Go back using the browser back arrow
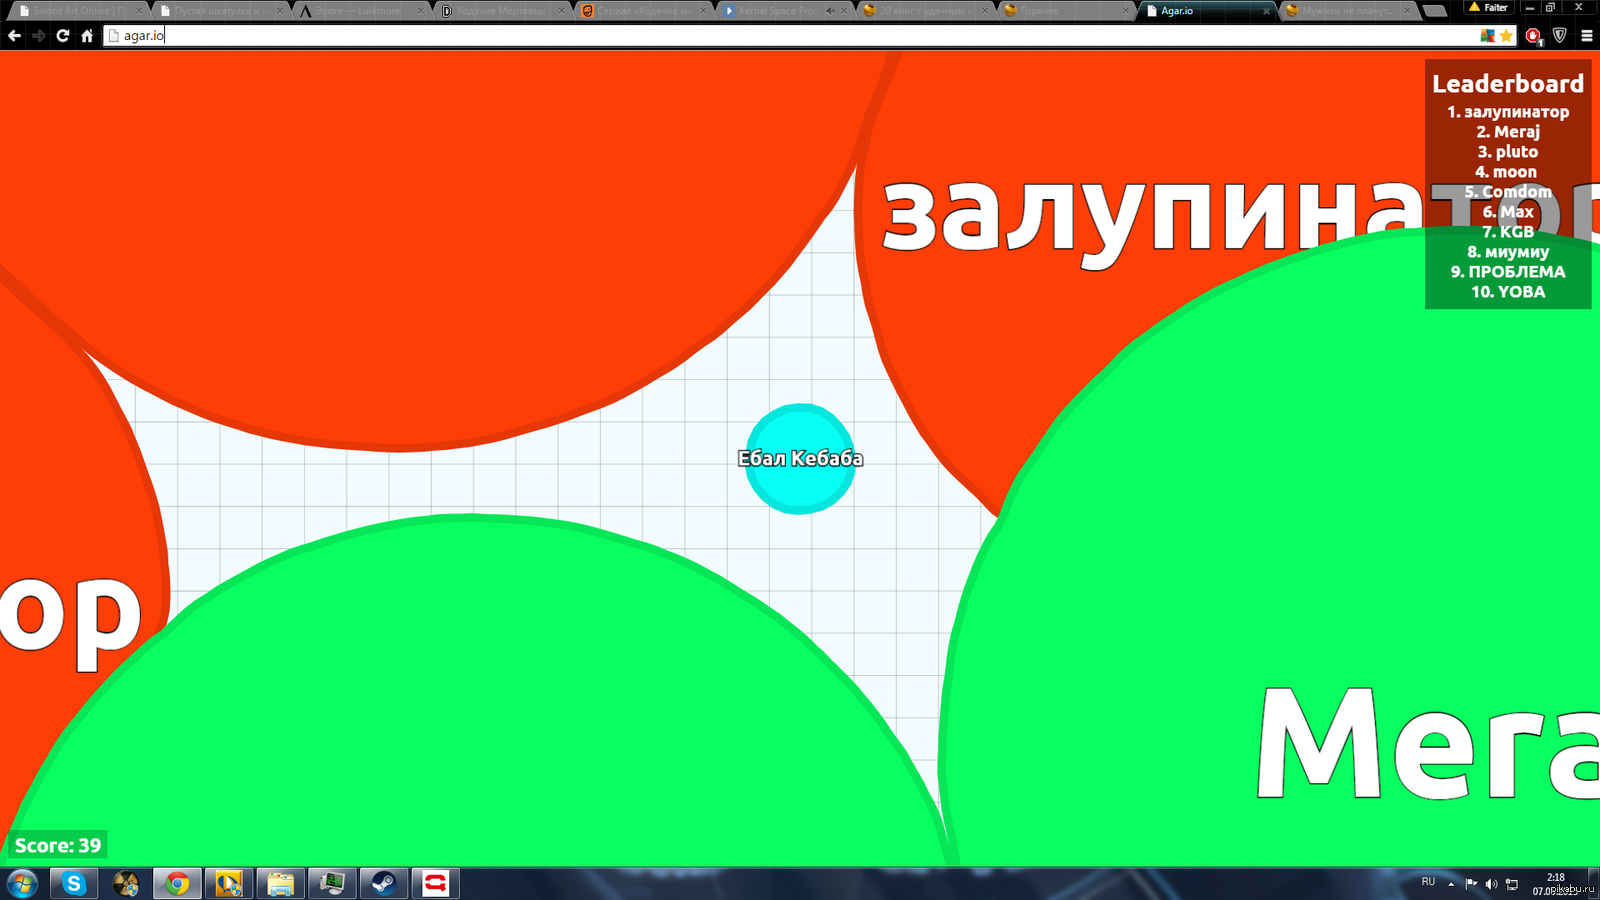This screenshot has height=900, width=1600. pos(14,36)
